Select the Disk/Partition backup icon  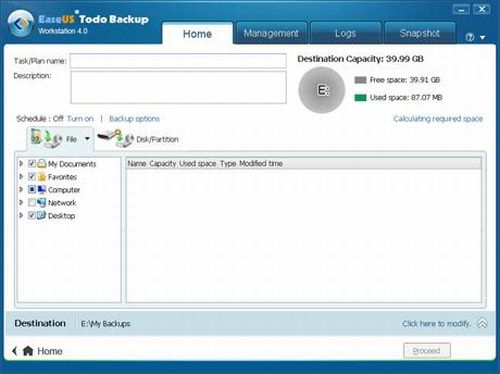click(115, 138)
